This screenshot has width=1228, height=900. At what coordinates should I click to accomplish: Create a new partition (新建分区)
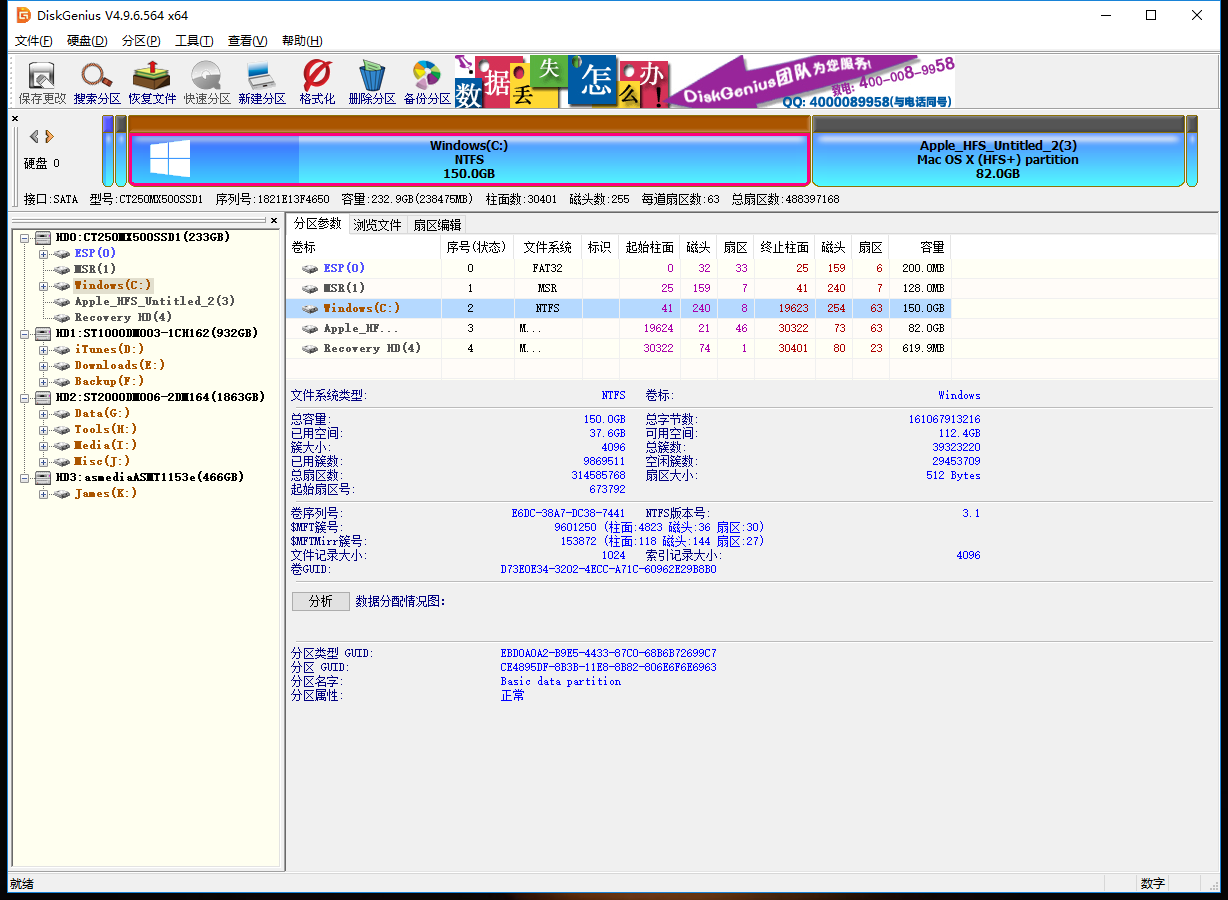[x=262, y=82]
